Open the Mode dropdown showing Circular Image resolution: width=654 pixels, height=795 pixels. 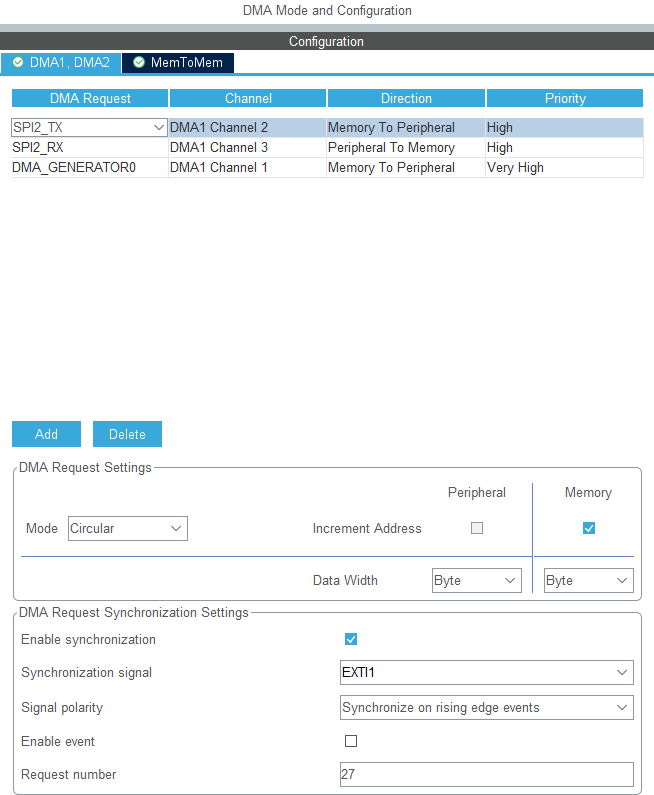tap(128, 528)
